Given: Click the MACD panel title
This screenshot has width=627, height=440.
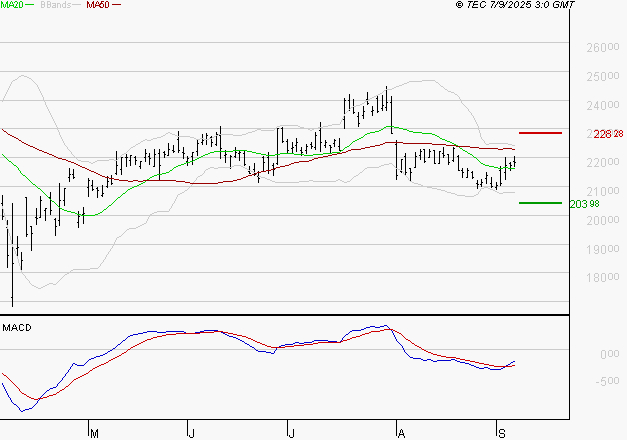Looking at the screenshot, I should tap(17, 327).
